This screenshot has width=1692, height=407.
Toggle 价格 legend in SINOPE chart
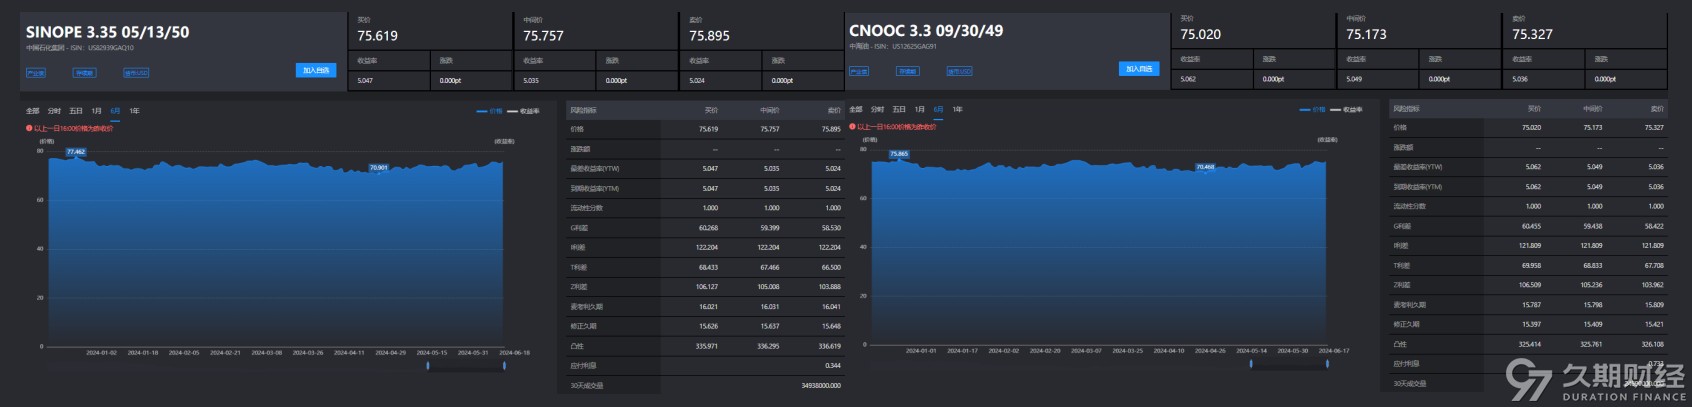tap(490, 111)
